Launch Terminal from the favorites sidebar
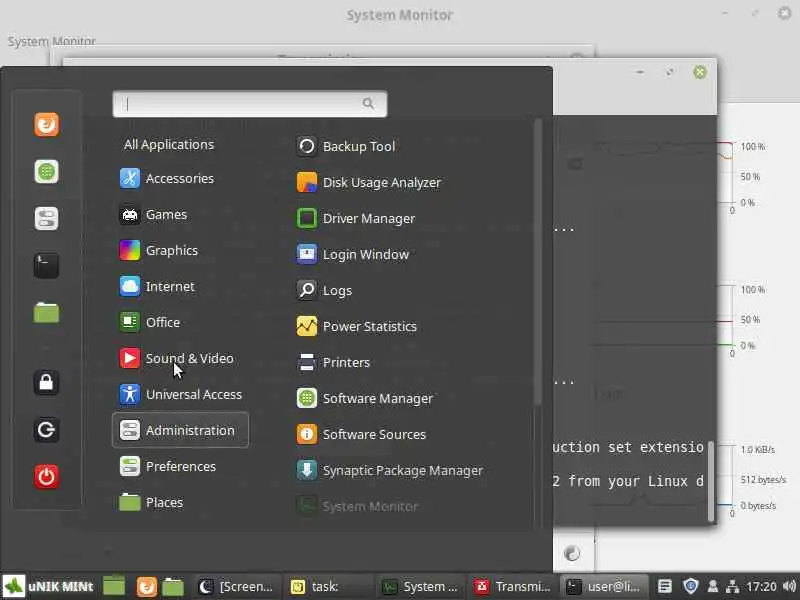The height and width of the screenshot is (600, 800). coord(46,265)
